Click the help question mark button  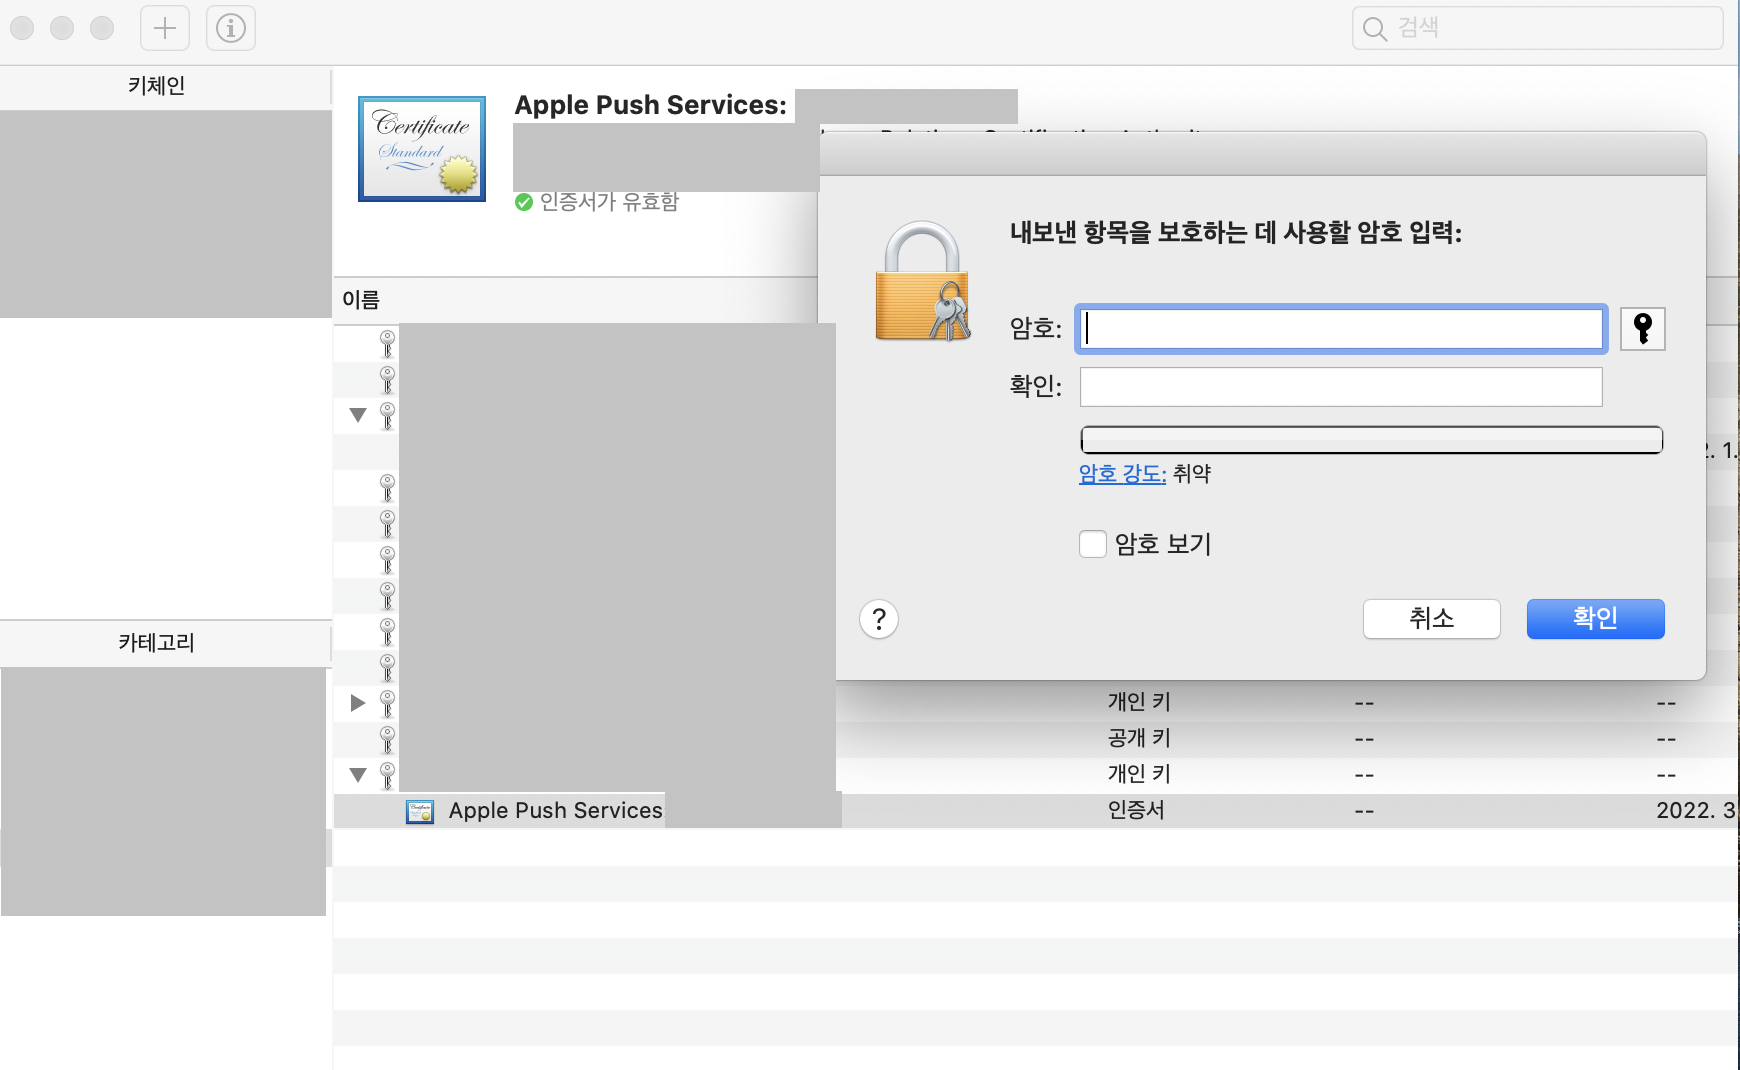pos(879,619)
